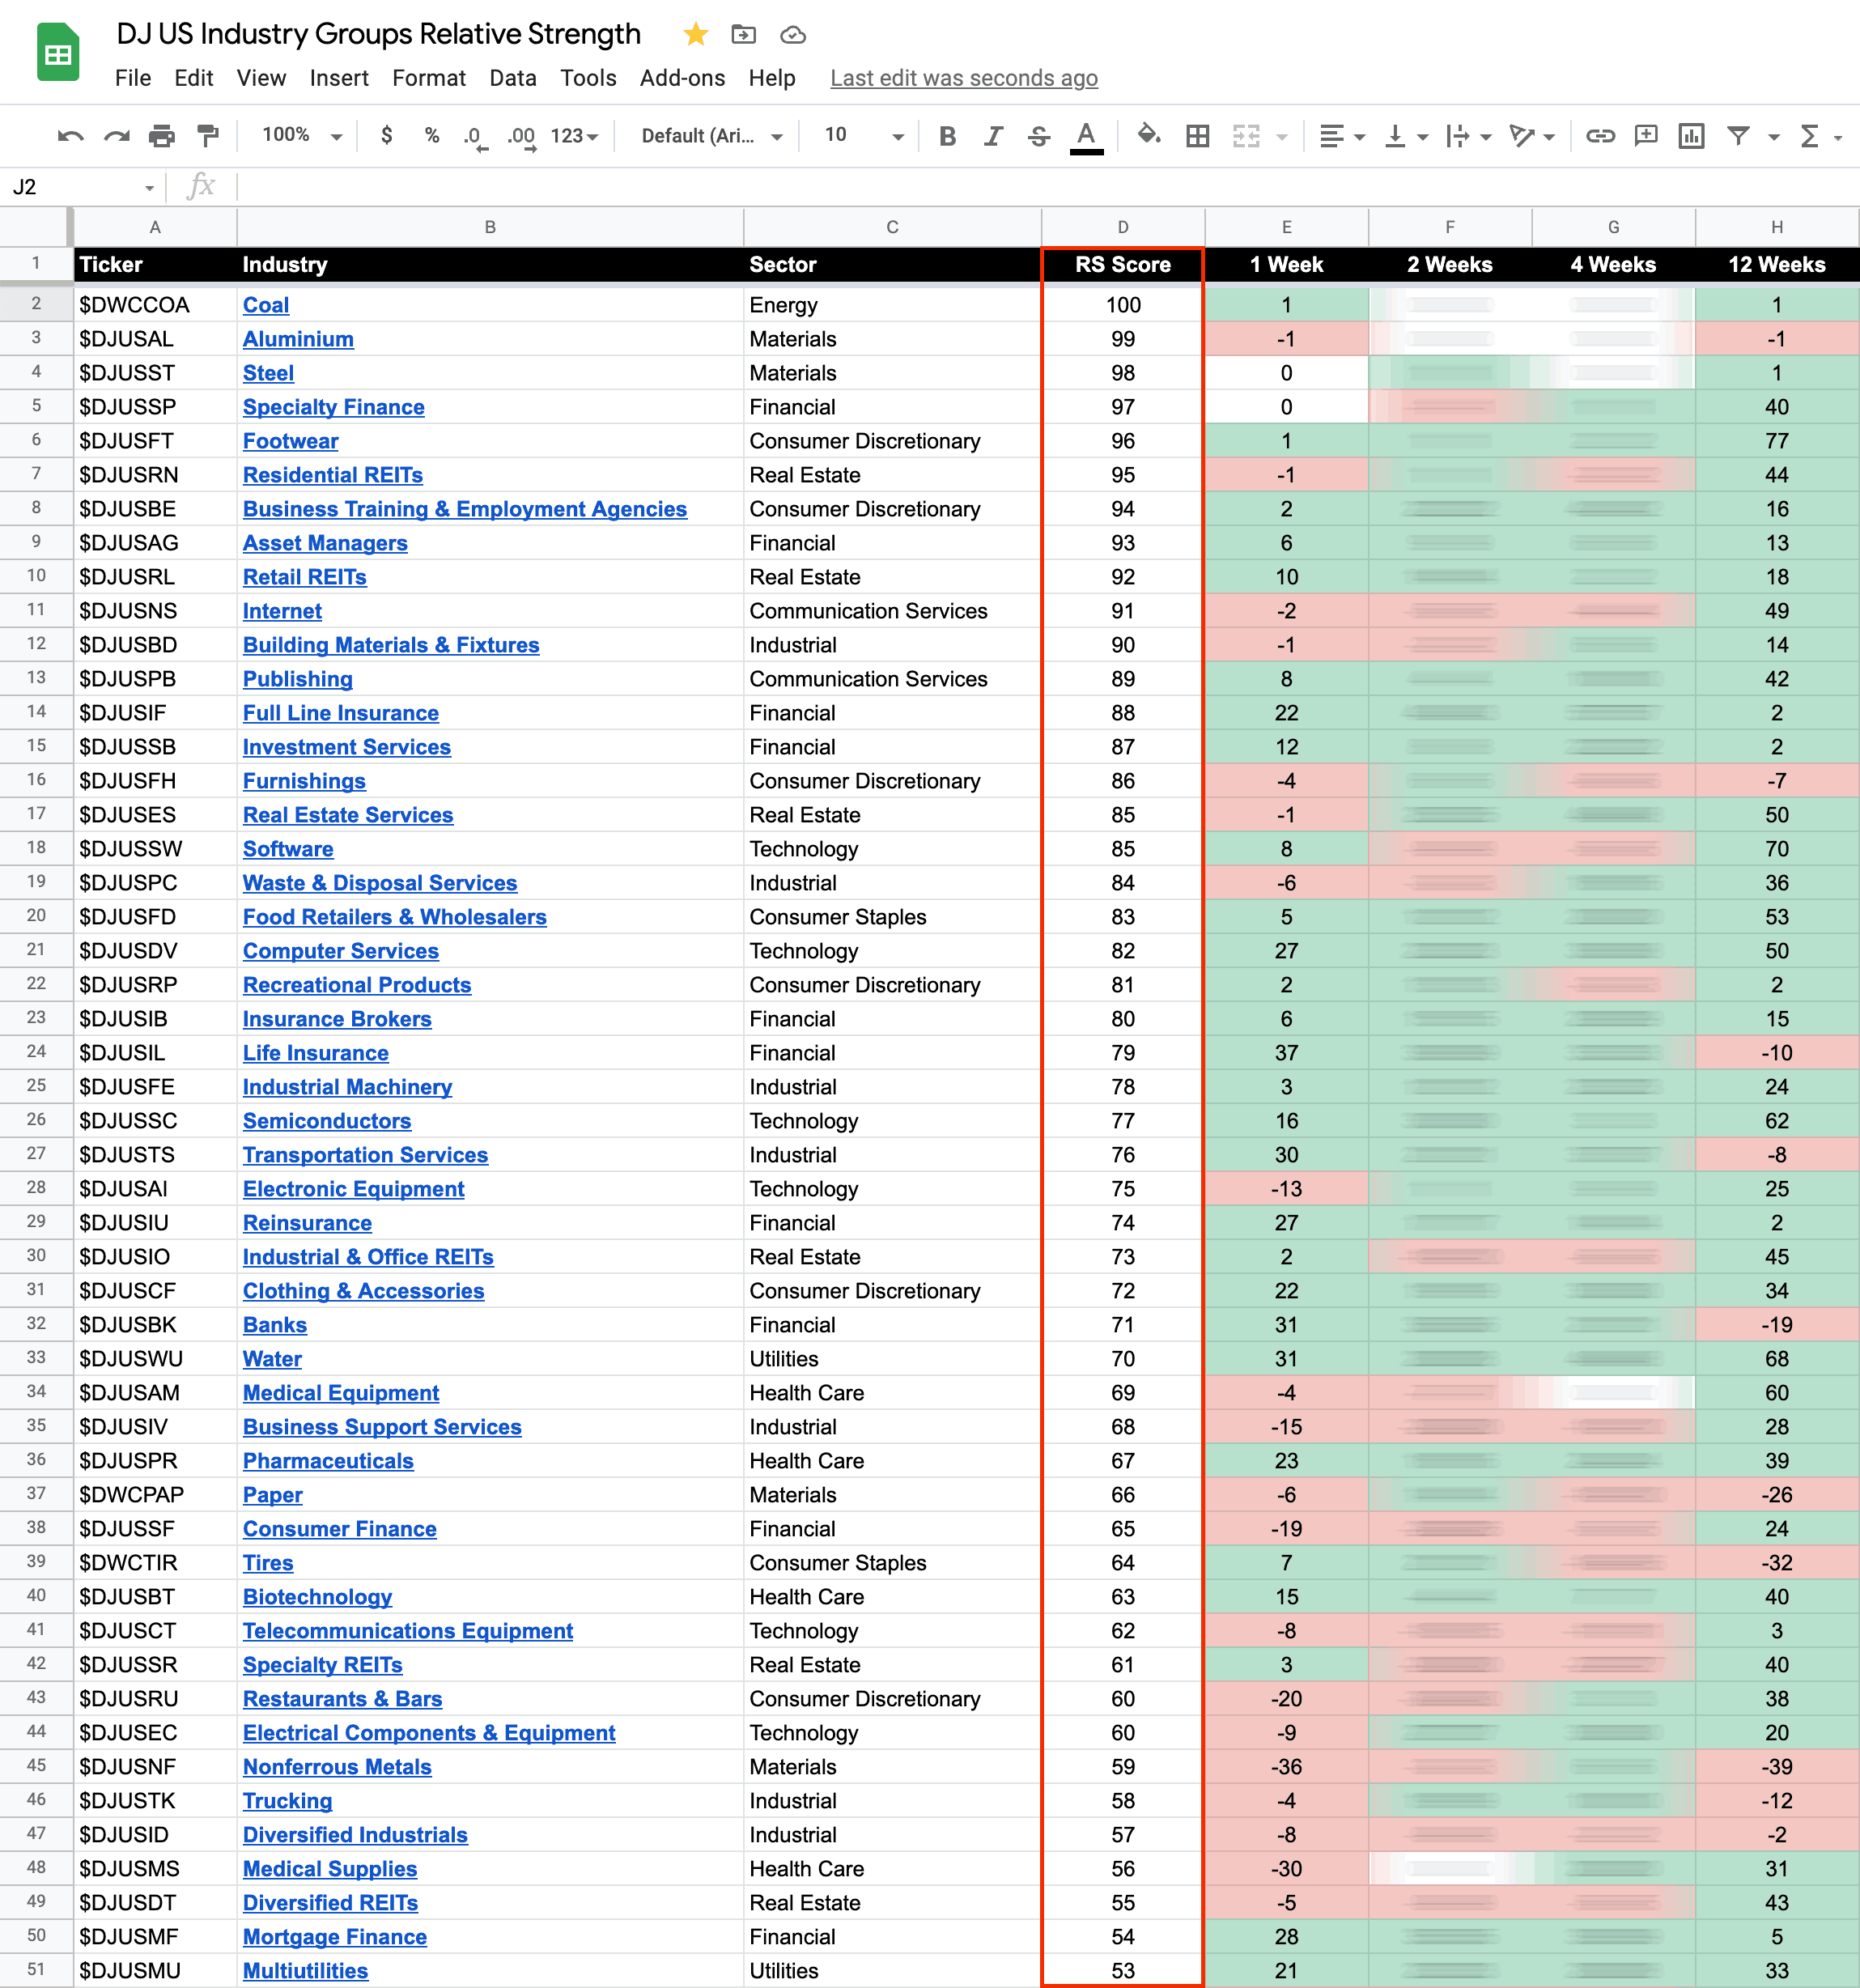Open the Aluminium industry link
Image resolution: width=1860 pixels, height=1988 pixels.
coord(298,339)
